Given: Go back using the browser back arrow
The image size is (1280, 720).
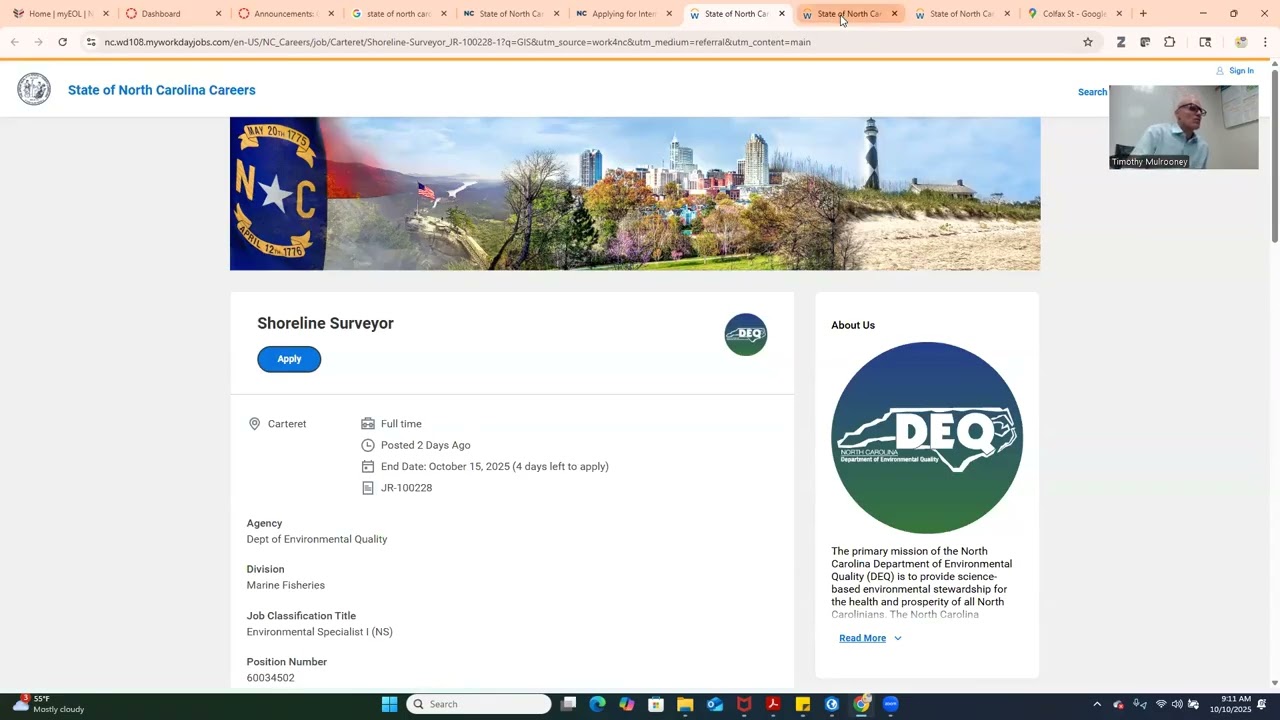Looking at the screenshot, I should pyautogui.click(x=15, y=42).
